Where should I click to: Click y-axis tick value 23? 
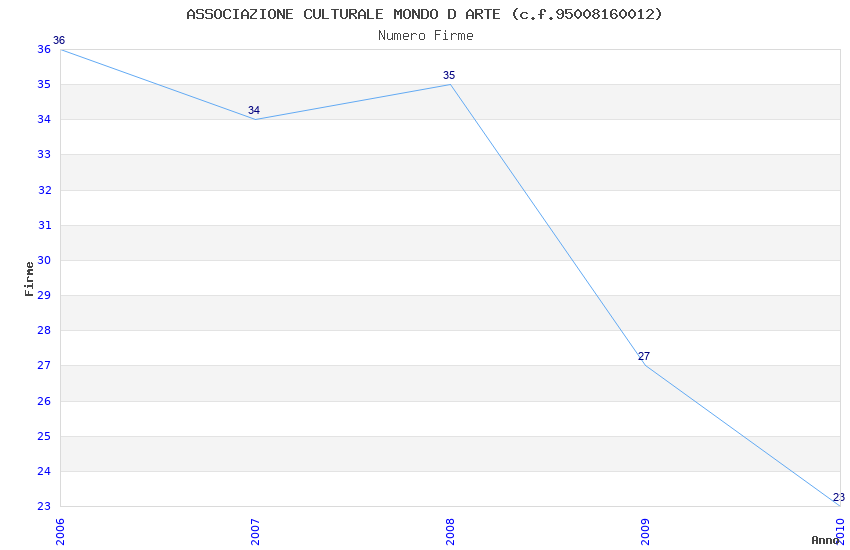44,506
